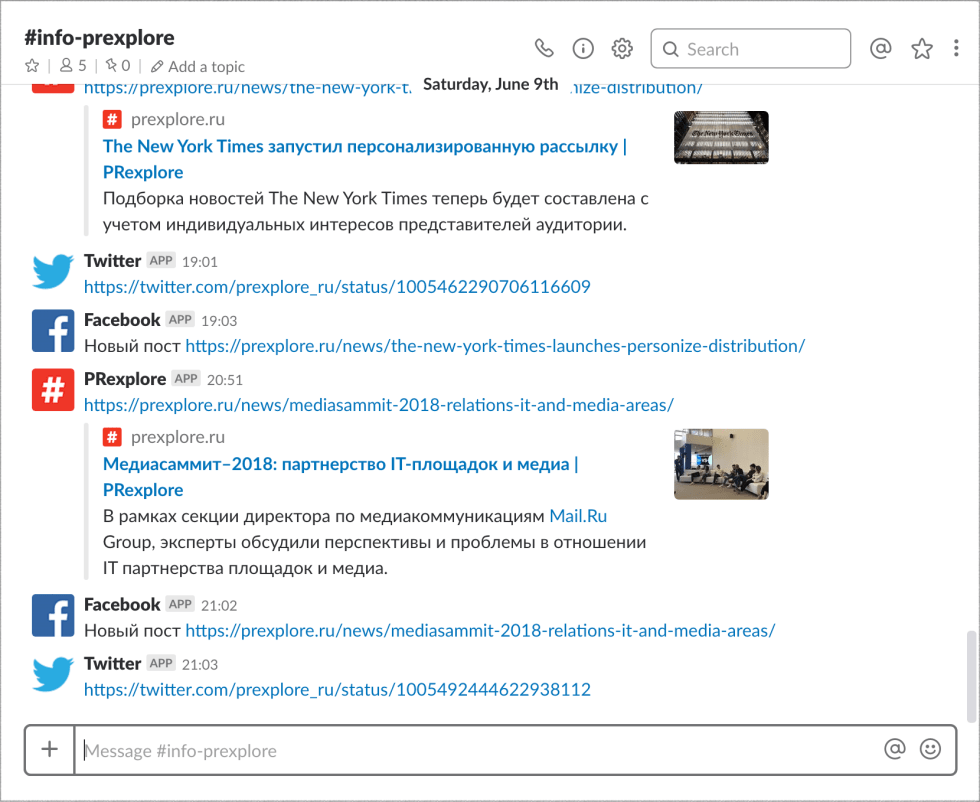The width and height of the screenshot is (980, 802).
Task: Open the Facebook app avatar at 21:02
Action: (52, 615)
